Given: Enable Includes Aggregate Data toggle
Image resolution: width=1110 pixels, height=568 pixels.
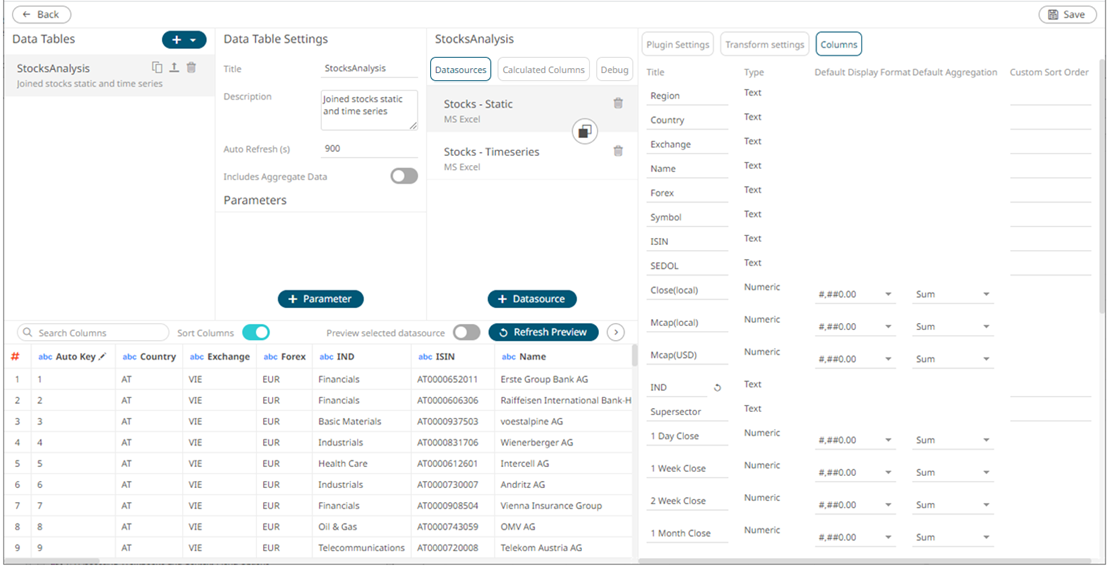Looking at the screenshot, I should (404, 176).
